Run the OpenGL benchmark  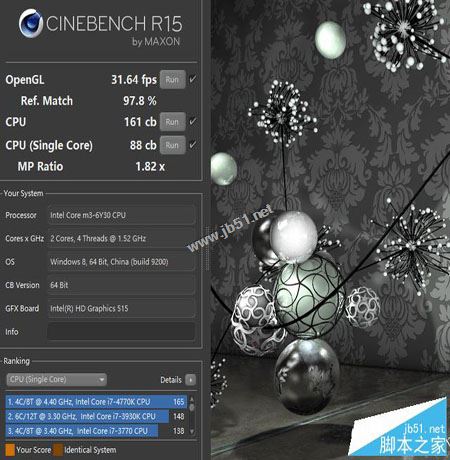tap(172, 80)
